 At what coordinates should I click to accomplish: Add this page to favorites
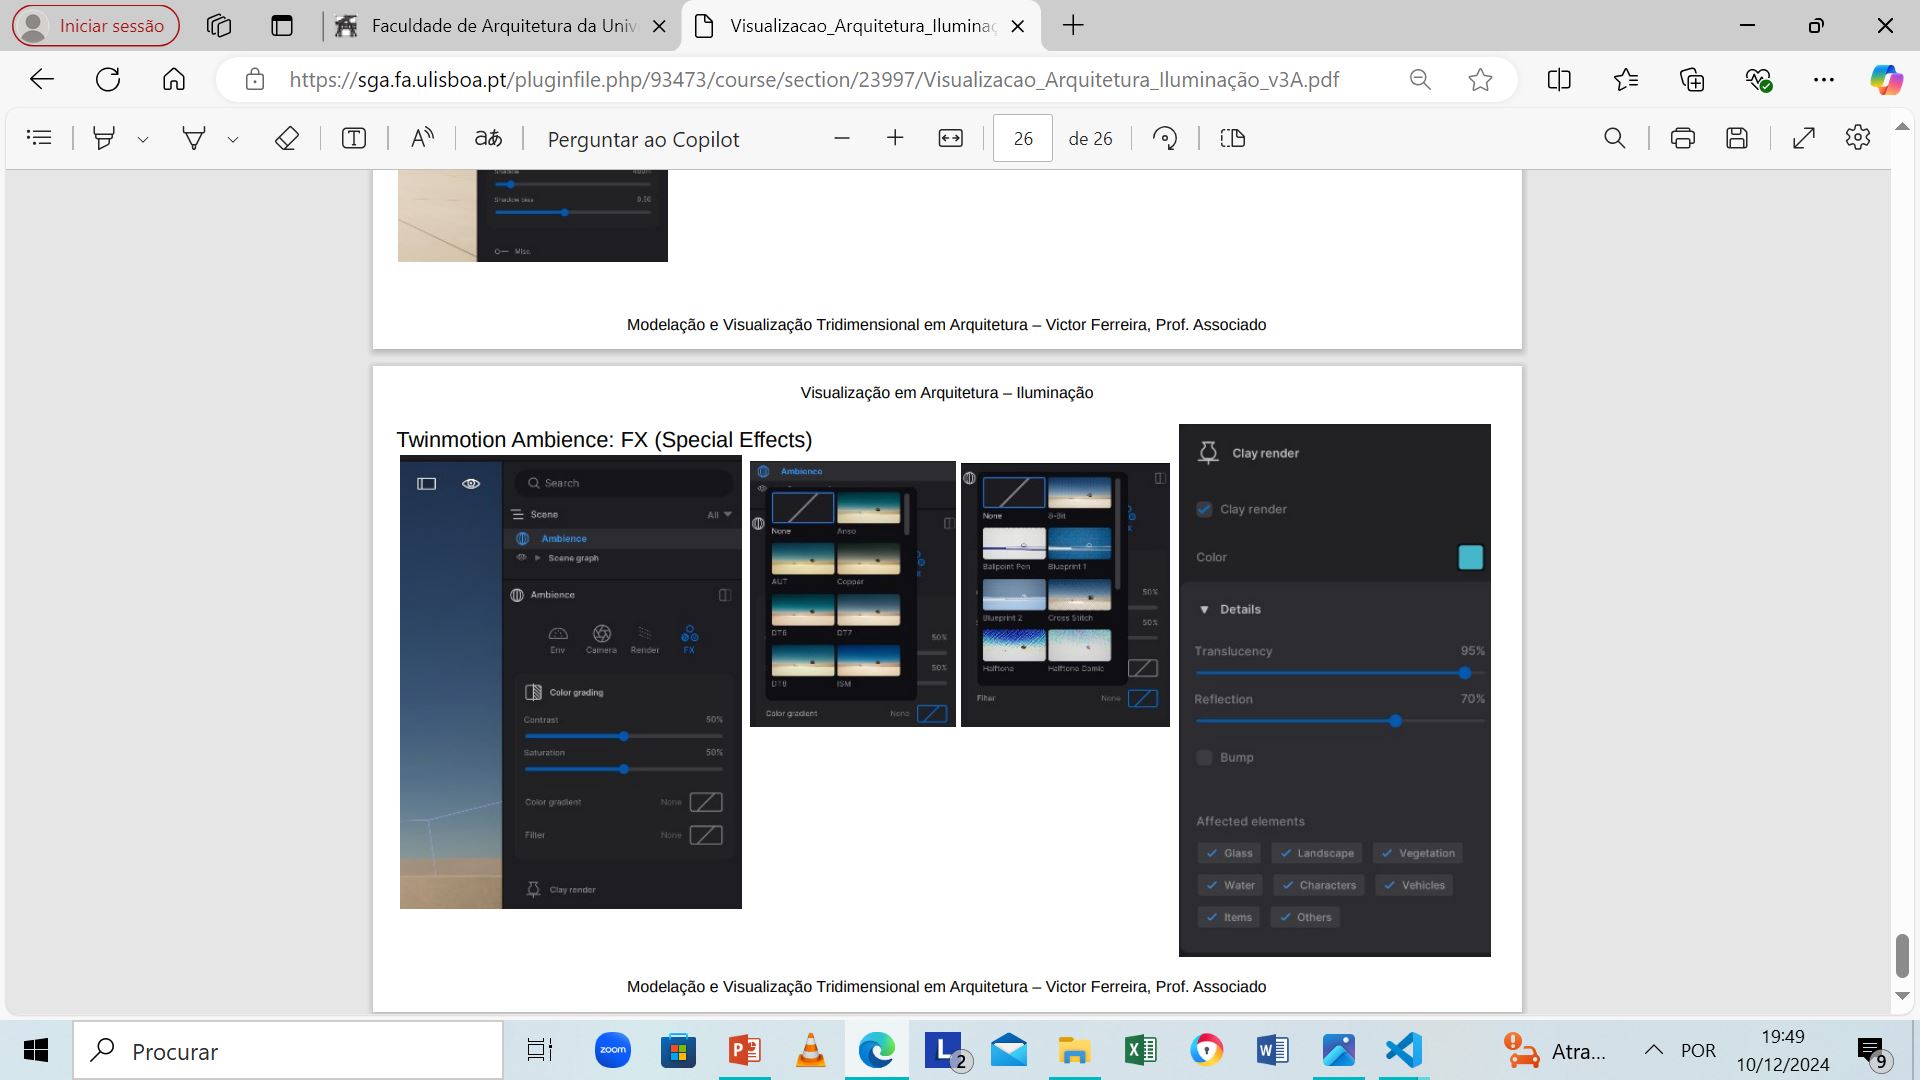pos(1481,79)
